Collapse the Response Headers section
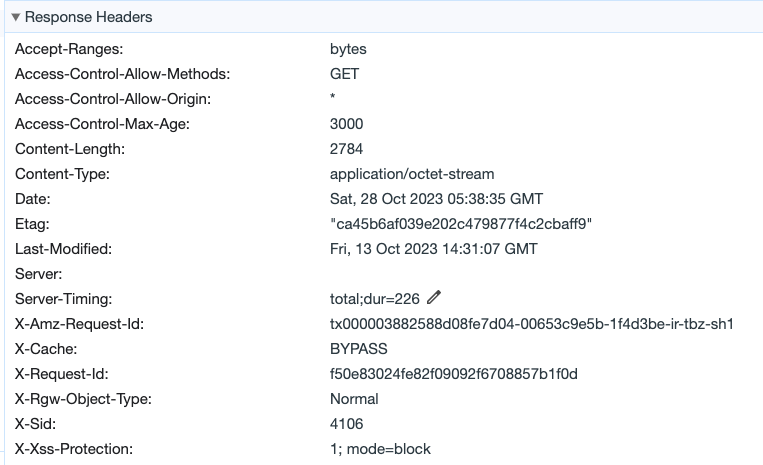 pyautogui.click(x=15, y=17)
